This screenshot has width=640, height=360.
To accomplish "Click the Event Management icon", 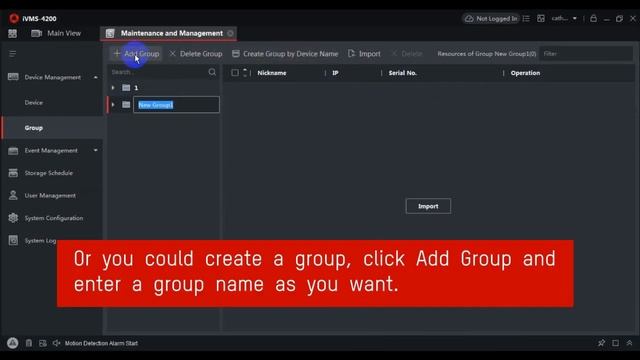I will pos(13,151).
